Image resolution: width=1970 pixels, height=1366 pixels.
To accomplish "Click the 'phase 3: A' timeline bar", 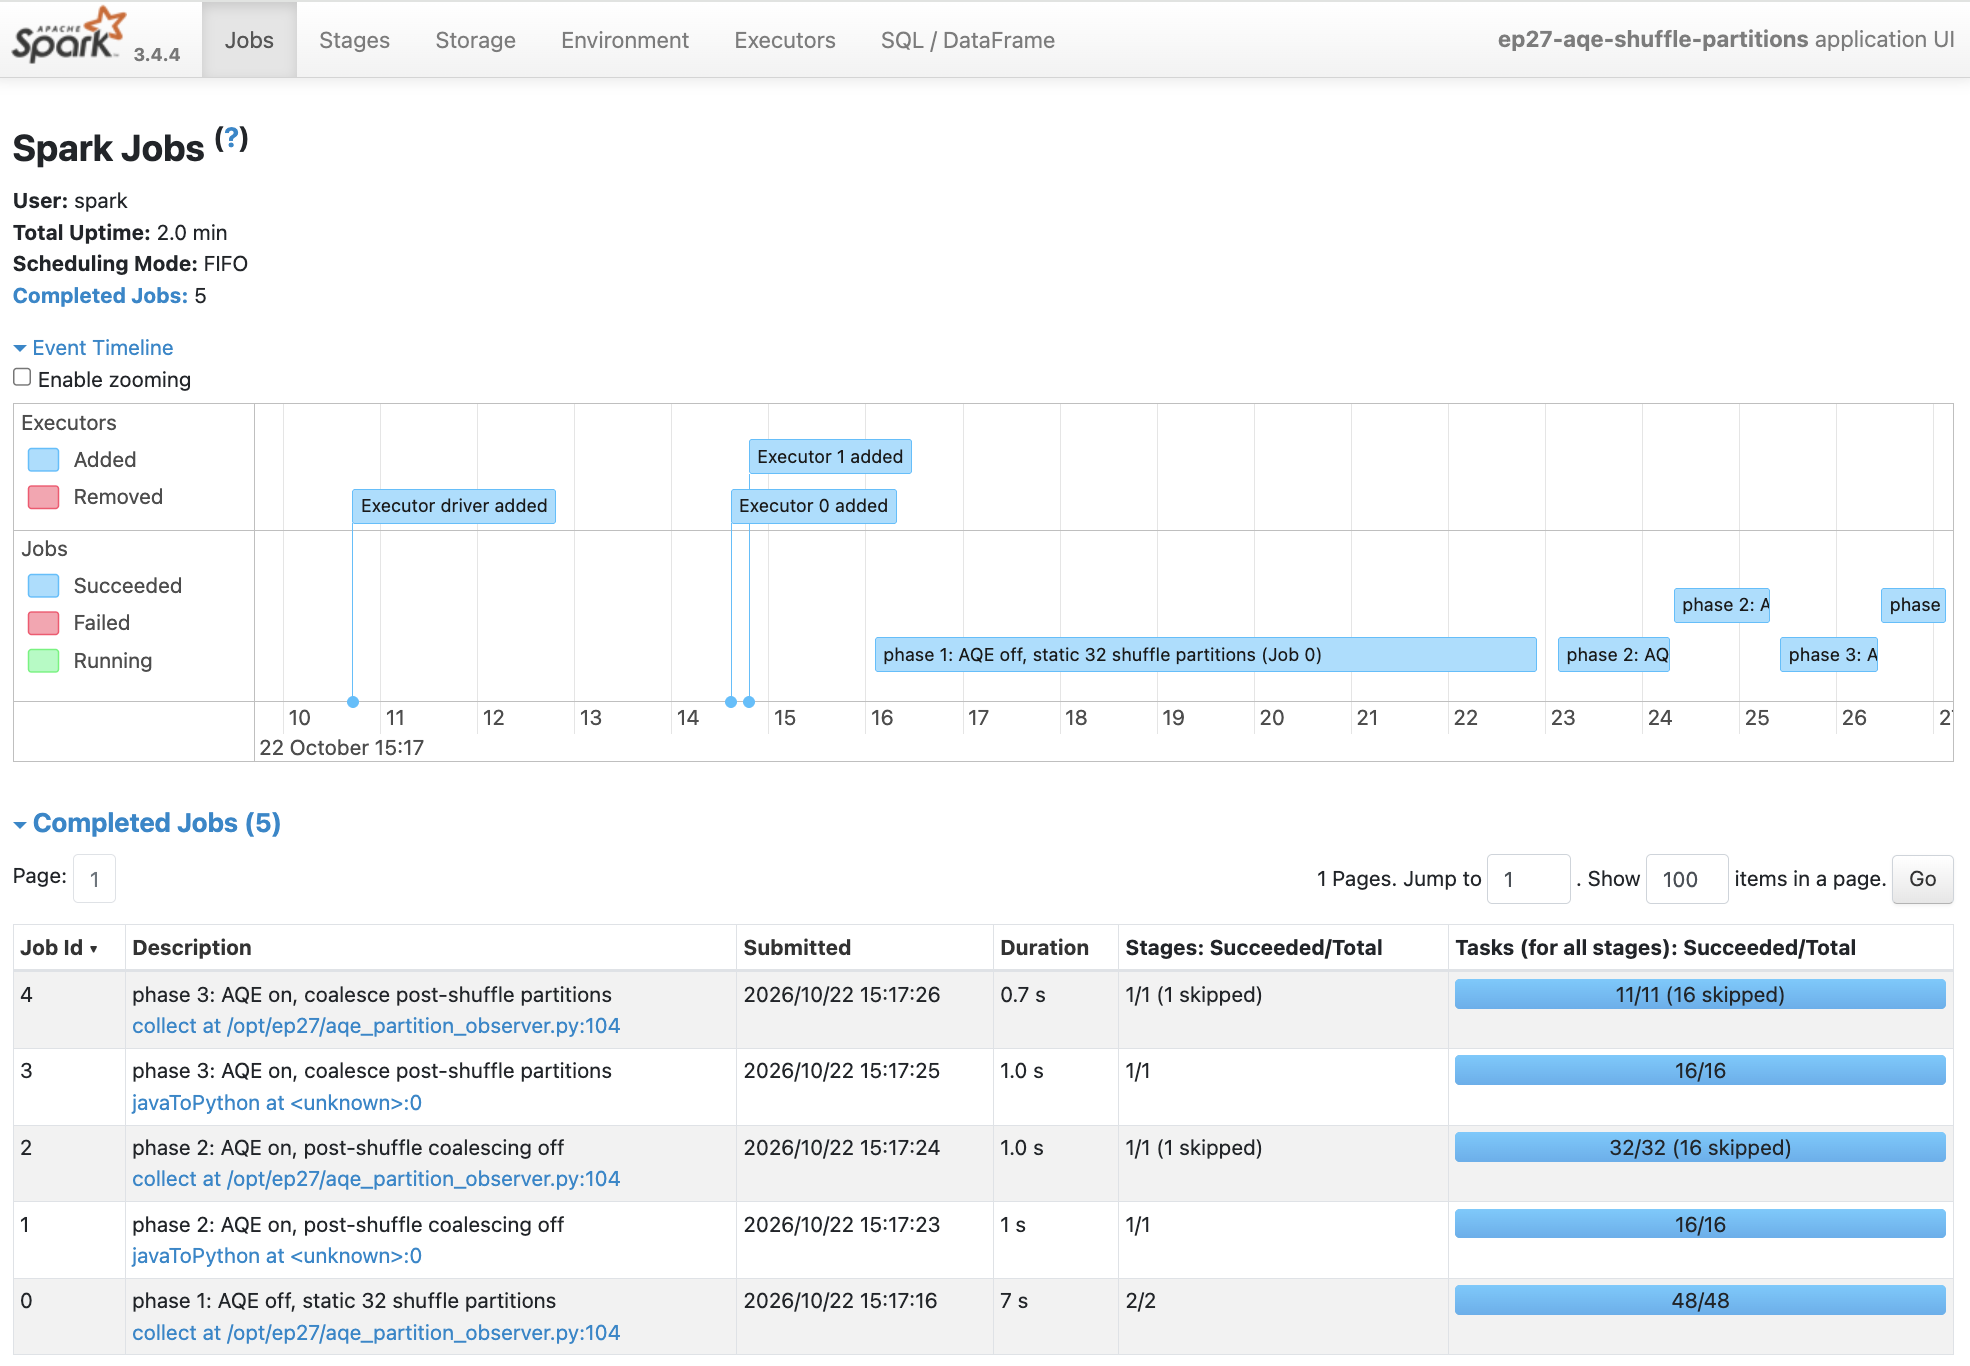I will (1829, 655).
